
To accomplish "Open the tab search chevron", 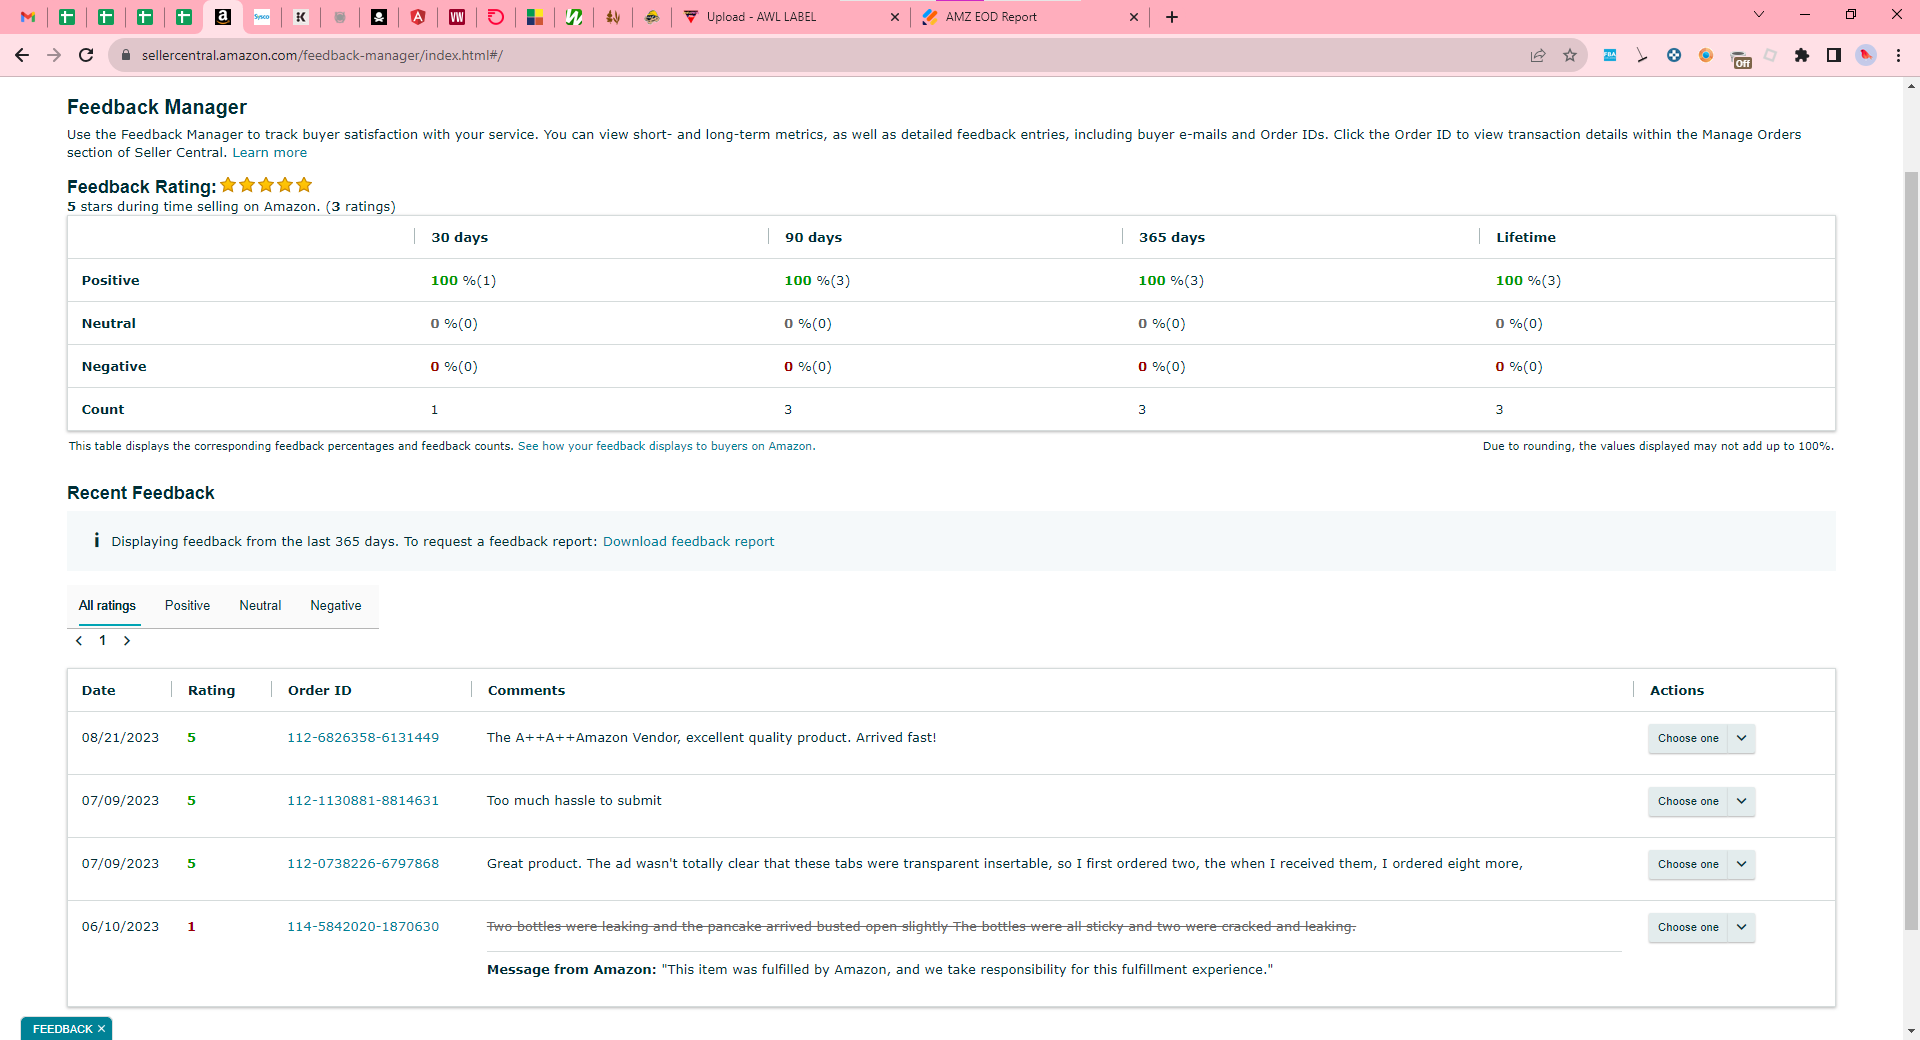I will click(x=1759, y=15).
